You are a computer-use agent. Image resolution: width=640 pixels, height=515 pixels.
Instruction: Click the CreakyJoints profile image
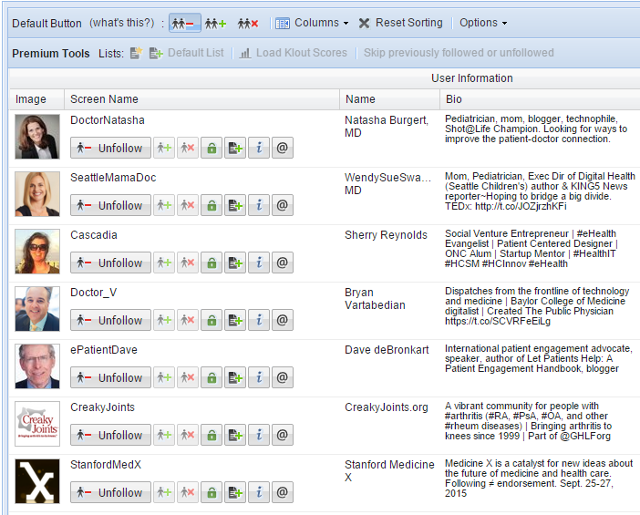pos(37,426)
